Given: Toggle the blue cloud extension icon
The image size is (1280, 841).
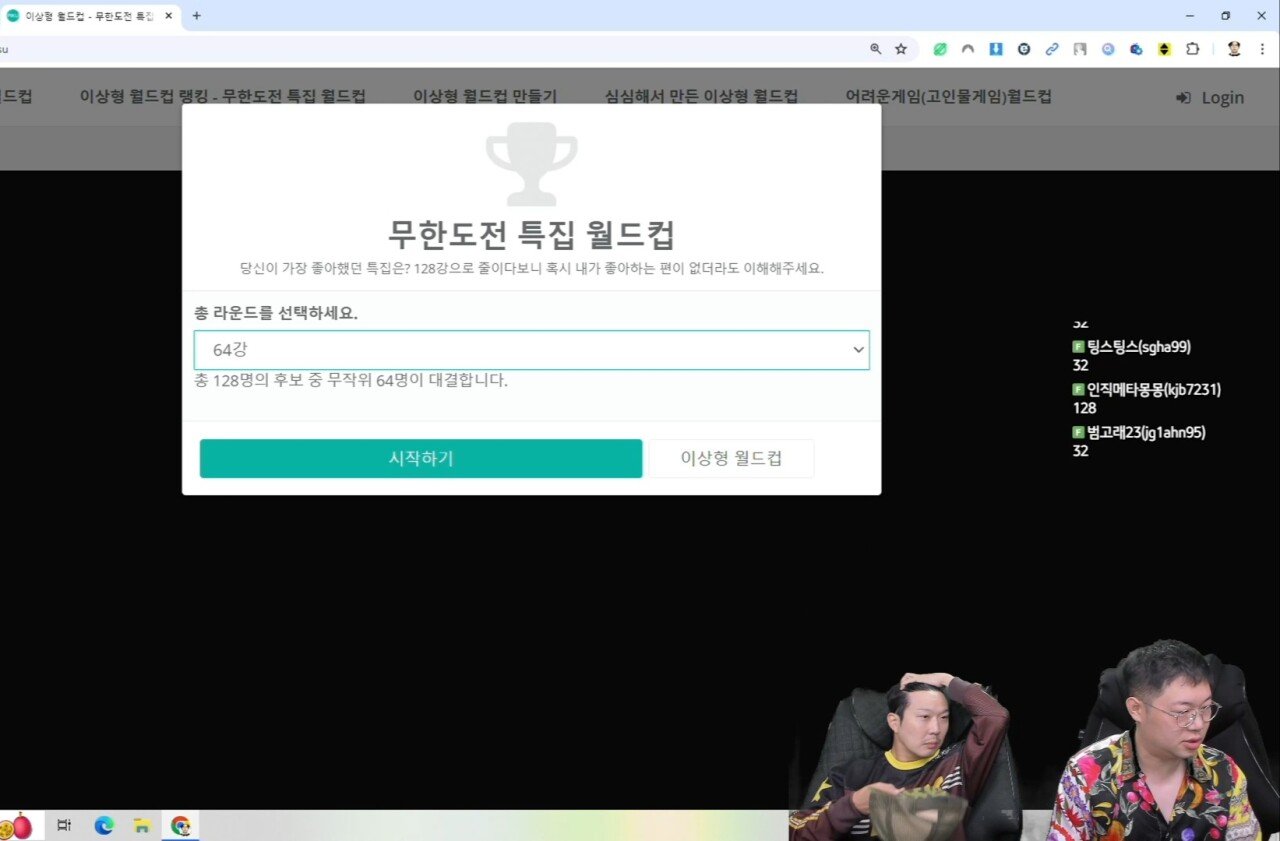Looking at the screenshot, I should pos(1135,48).
